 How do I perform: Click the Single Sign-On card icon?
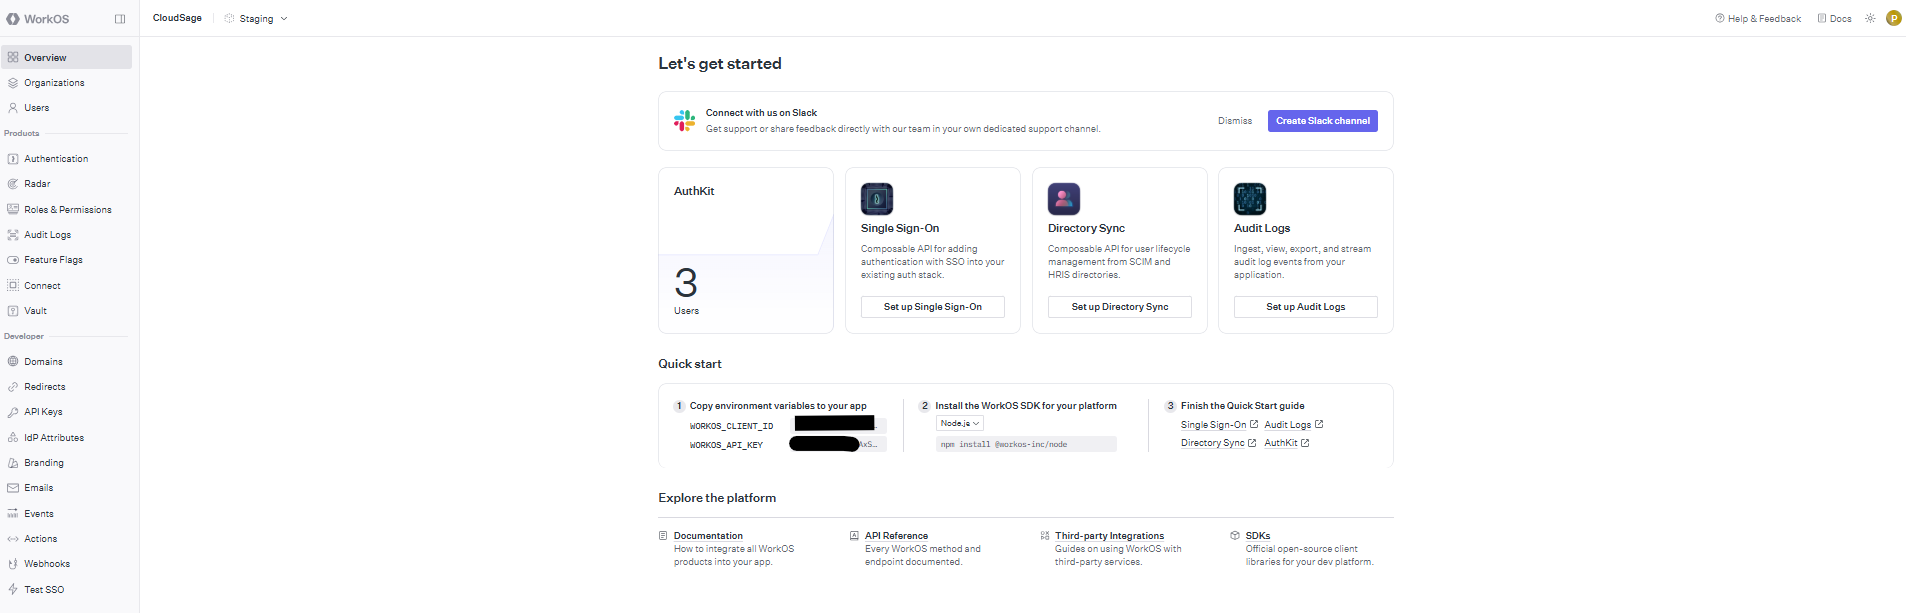tap(877, 199)
